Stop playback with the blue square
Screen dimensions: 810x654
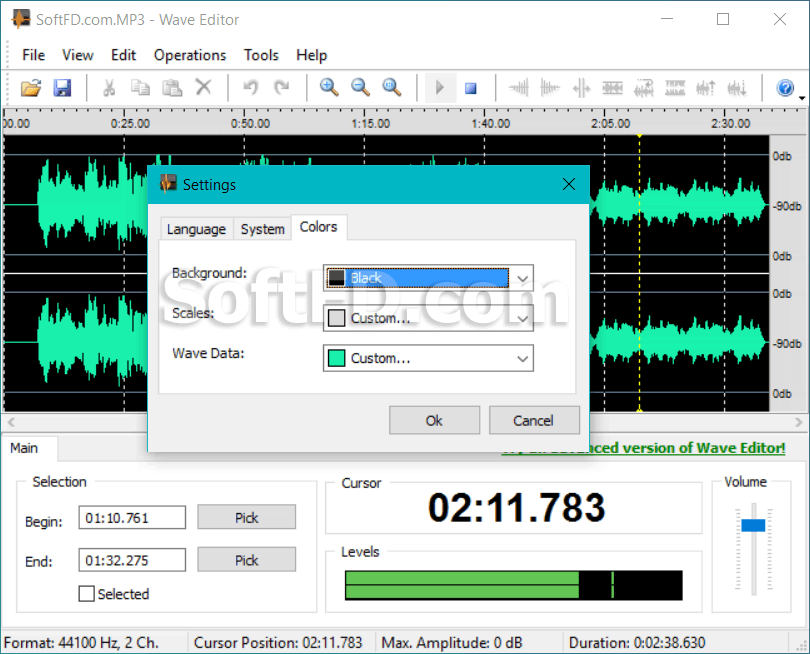(471, 88)
